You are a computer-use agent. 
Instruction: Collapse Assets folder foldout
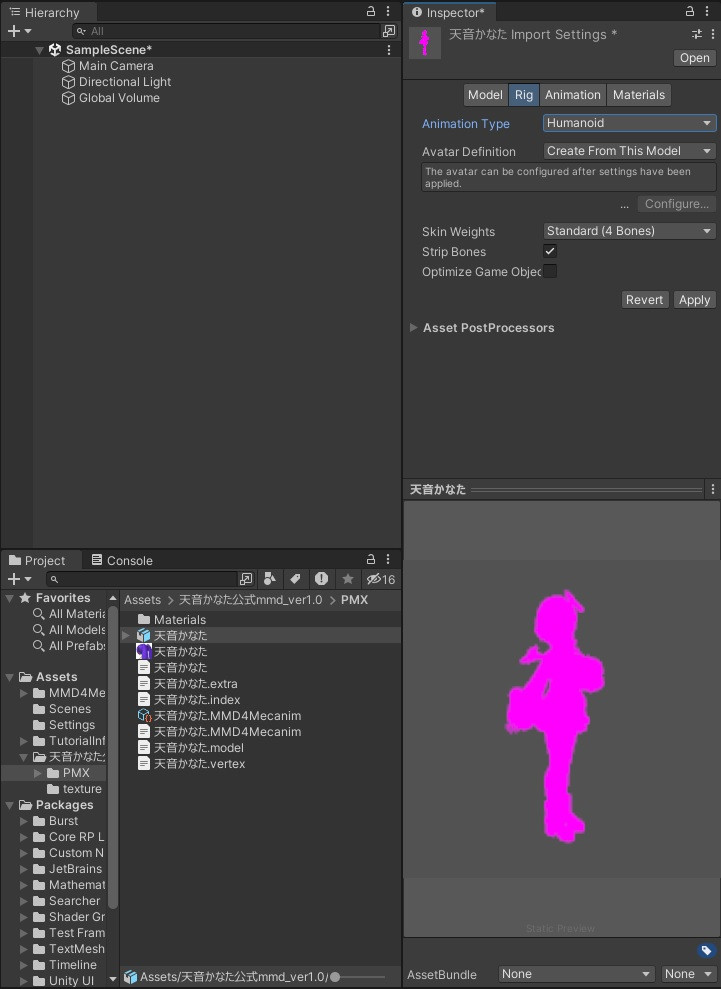pos(9,677)
